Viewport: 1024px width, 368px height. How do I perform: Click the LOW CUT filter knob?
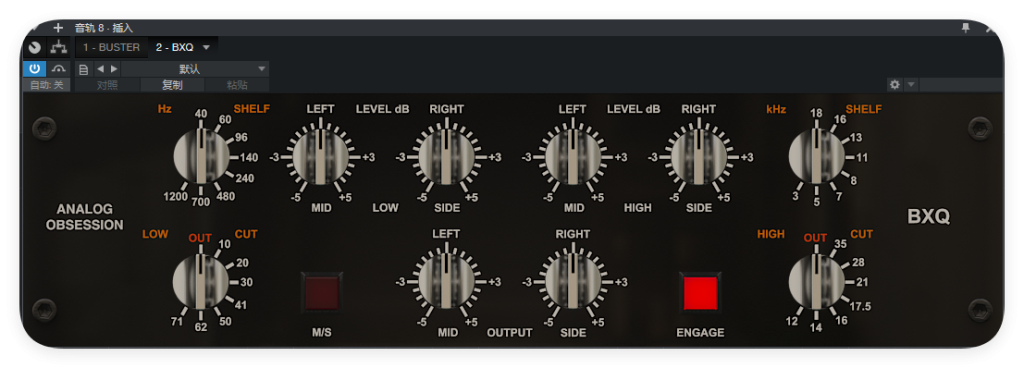click(x=200, y=282)
